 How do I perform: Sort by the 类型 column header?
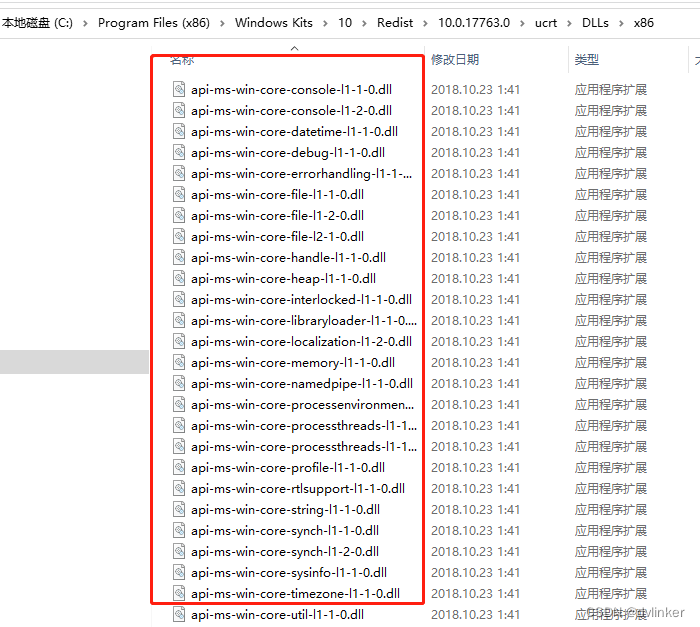click(x=587, y=59)
